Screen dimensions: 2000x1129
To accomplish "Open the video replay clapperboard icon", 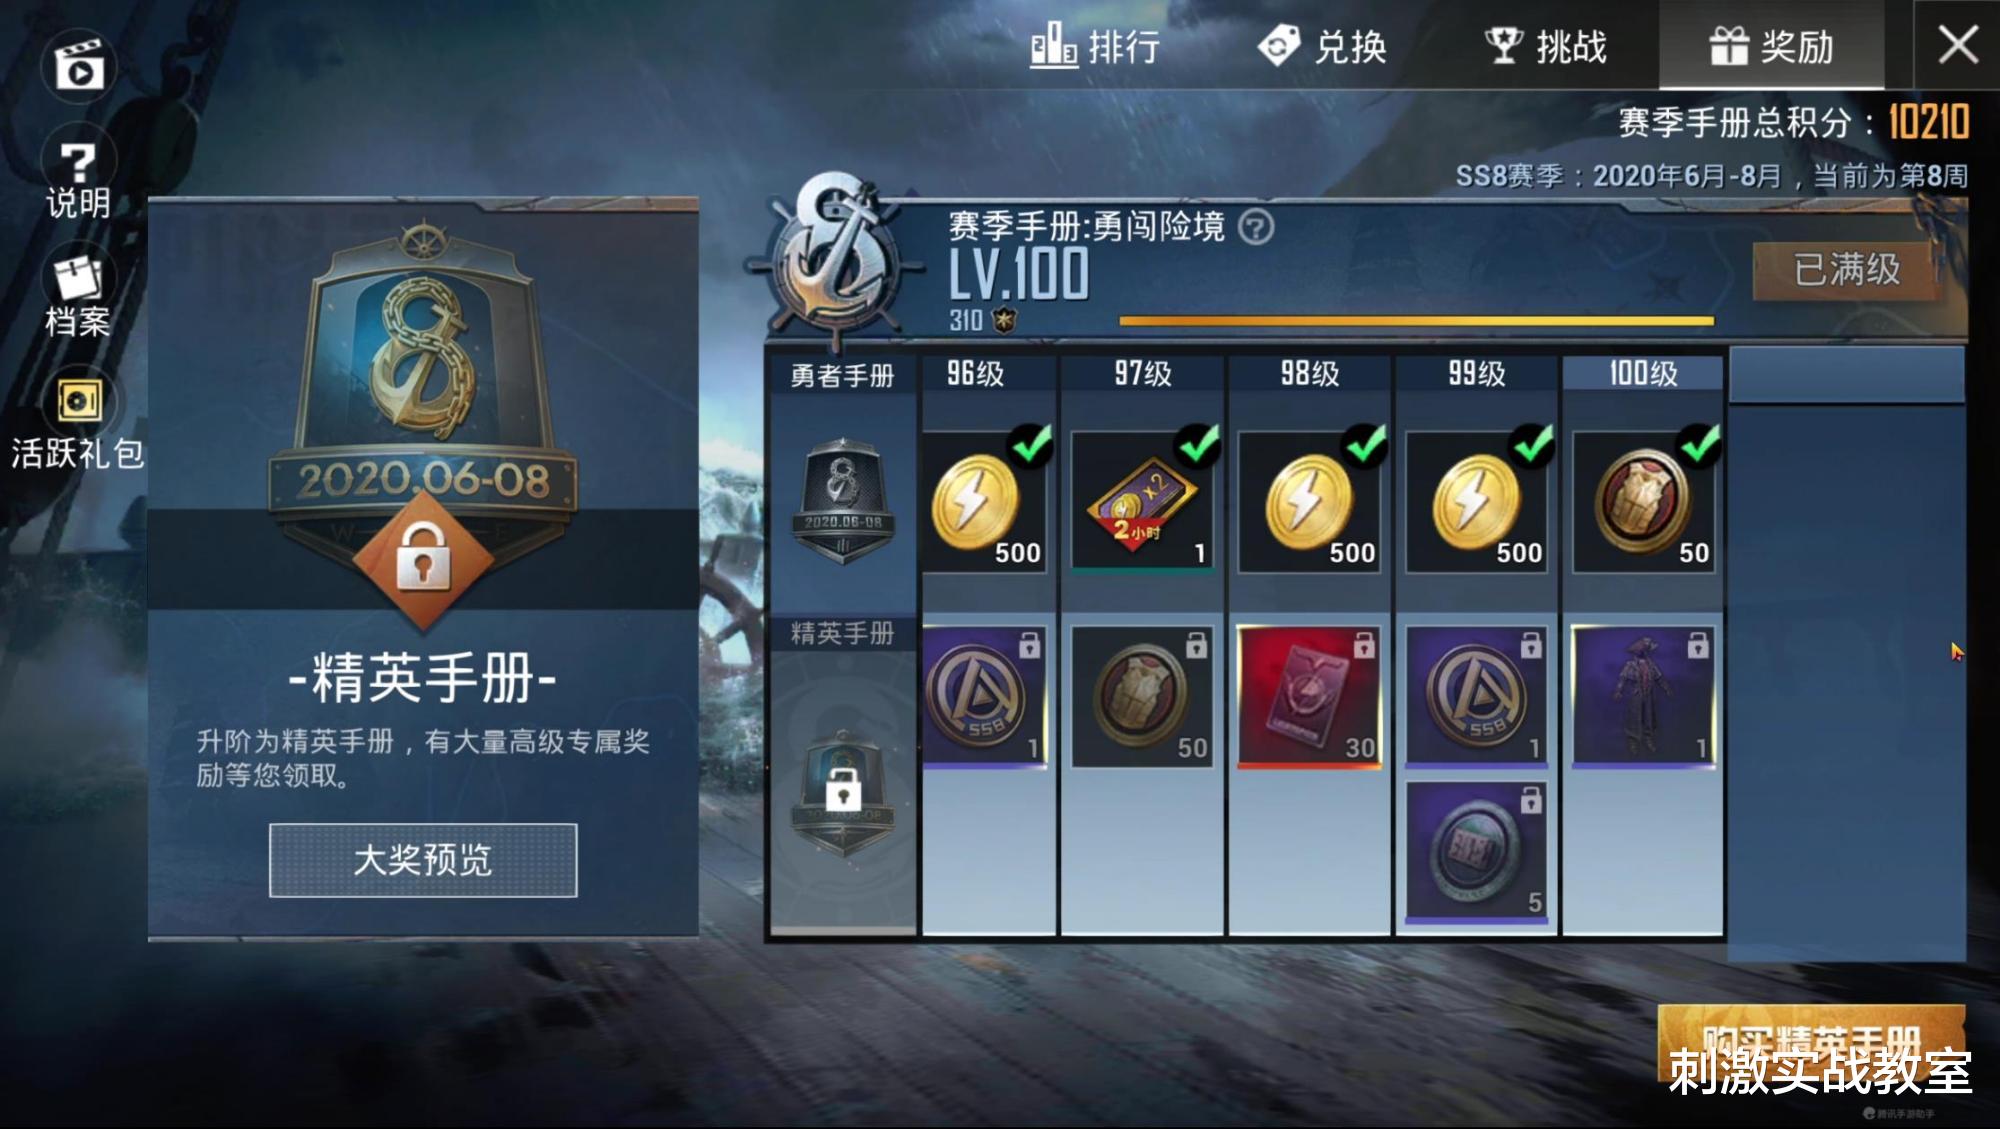I will pos(79,65).
